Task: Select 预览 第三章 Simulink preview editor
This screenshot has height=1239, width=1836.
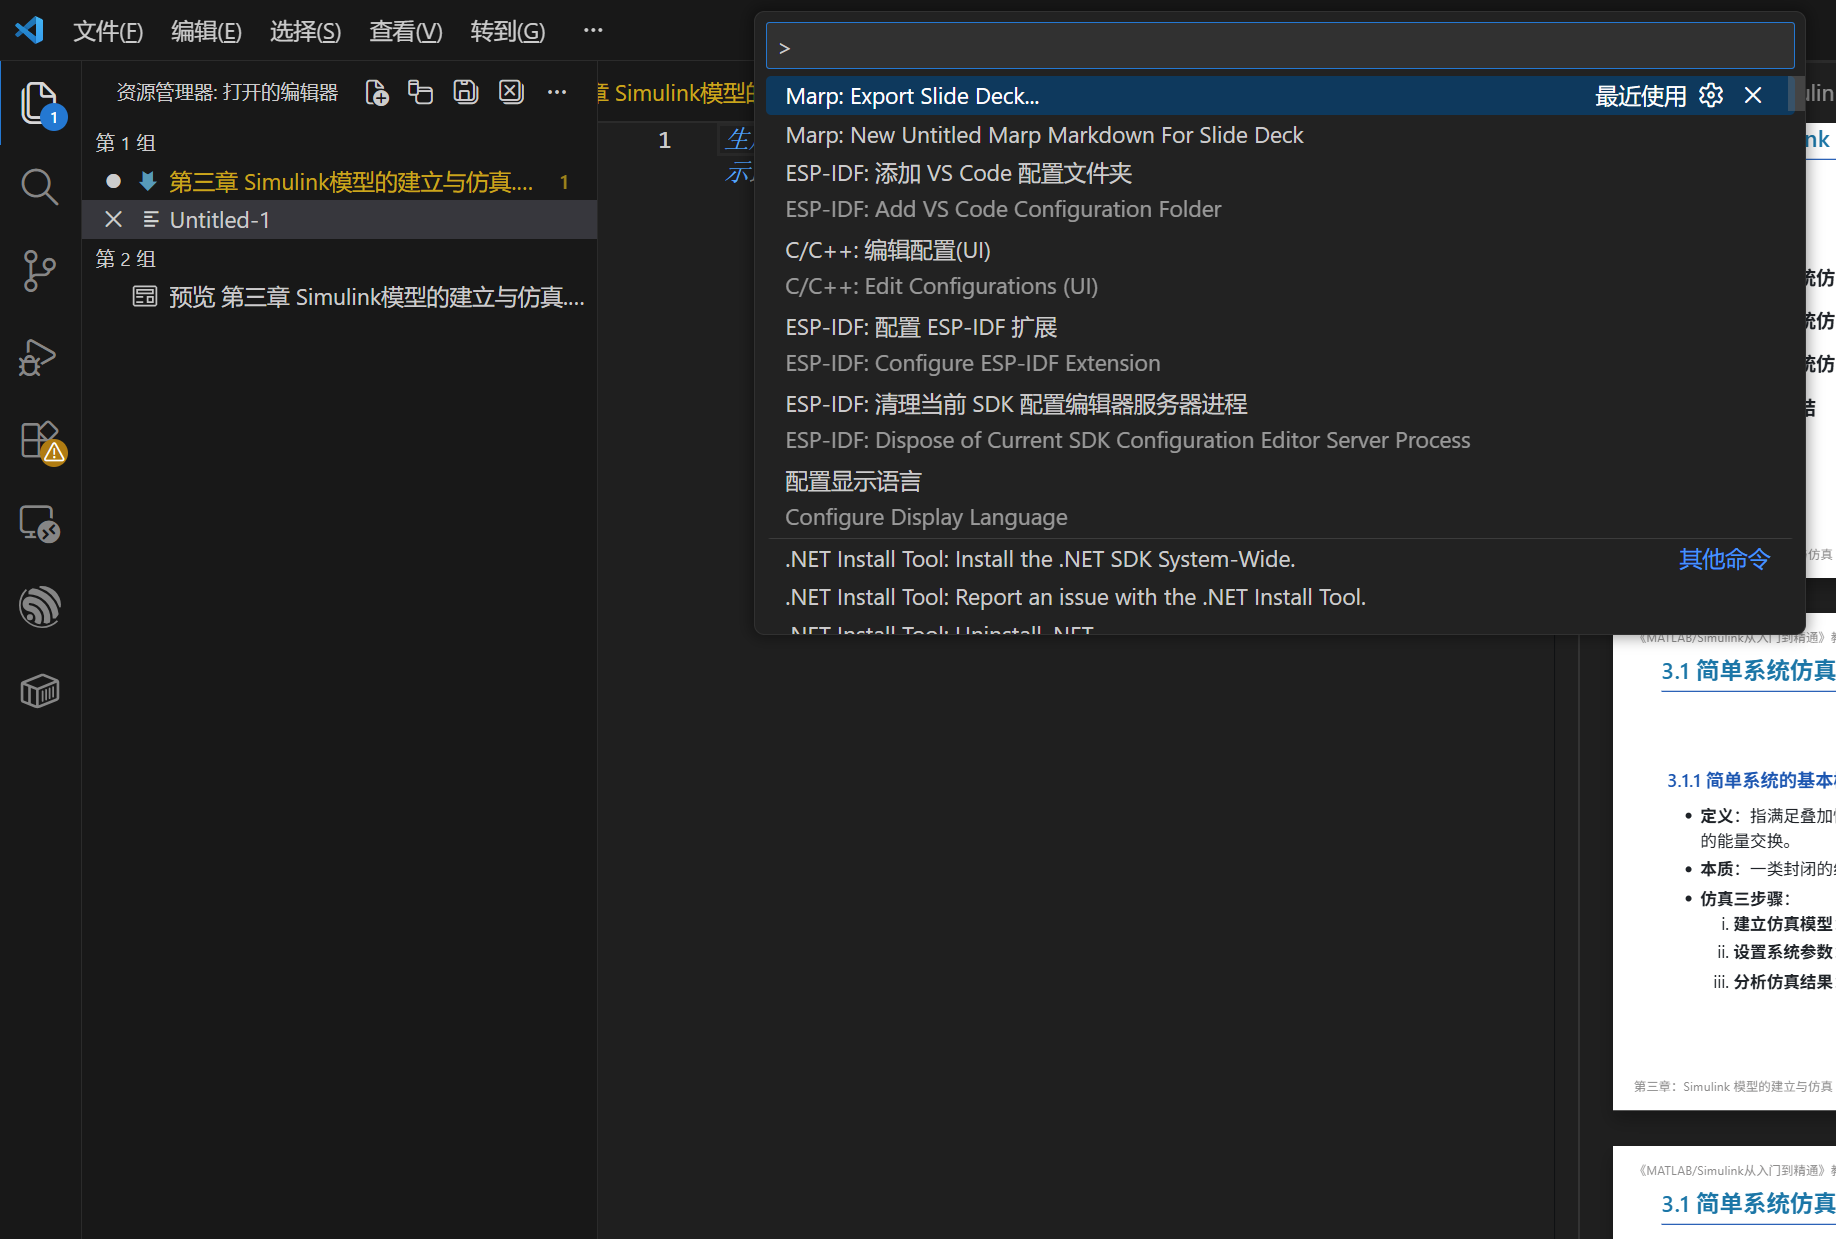Action: [x=340, y=297]
